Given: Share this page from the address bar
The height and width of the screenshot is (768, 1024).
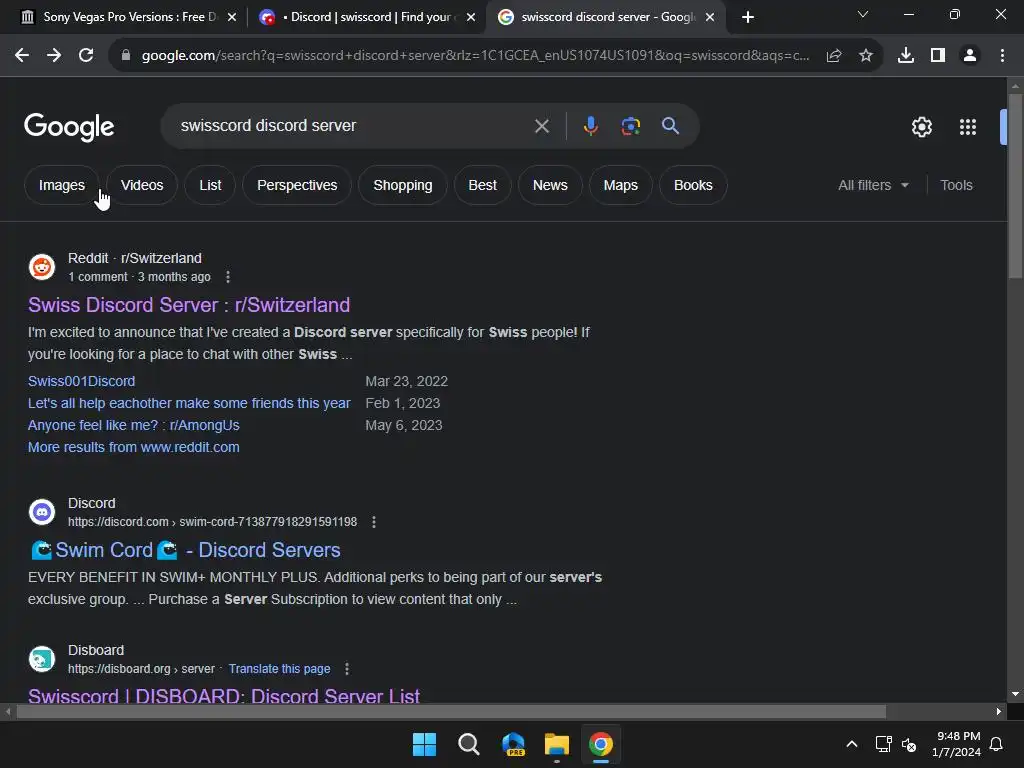Looking at the screenshot, I should click(x=834, y=56).
